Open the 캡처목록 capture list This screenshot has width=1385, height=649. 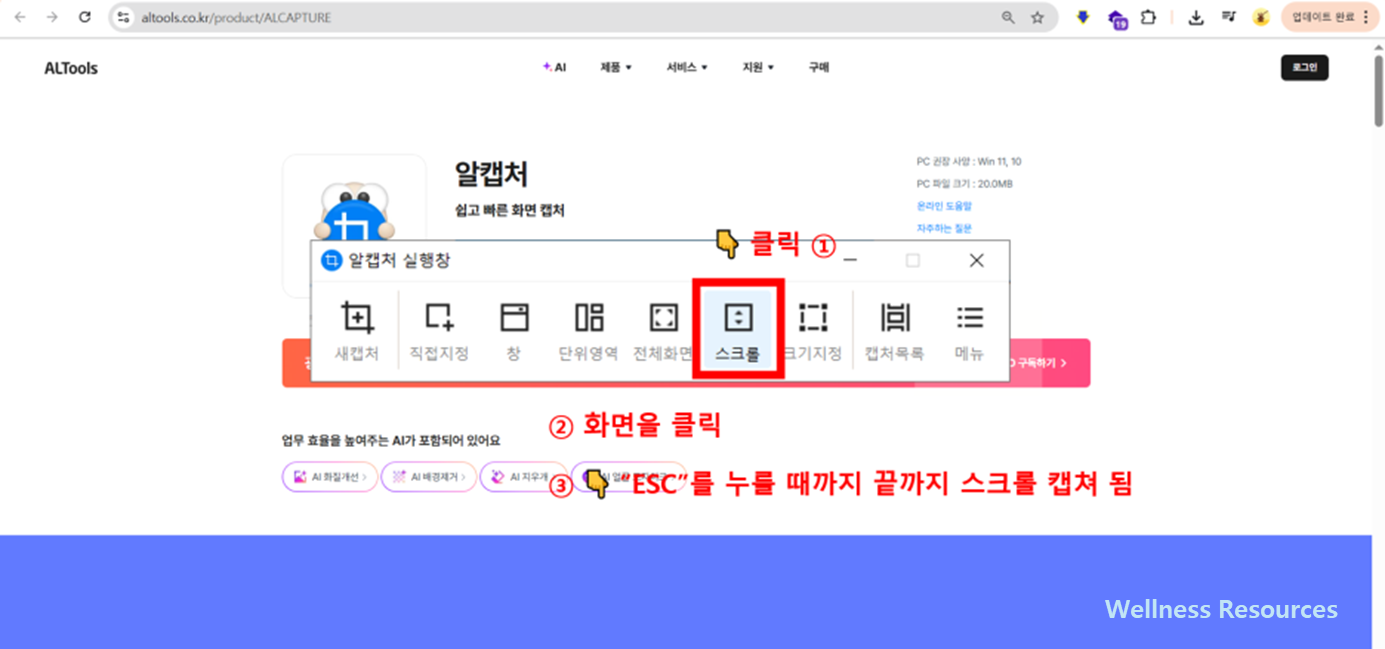click(x=895, y=332)
